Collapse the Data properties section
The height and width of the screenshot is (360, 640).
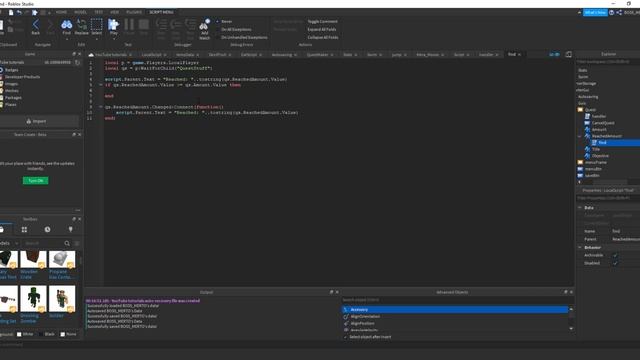(580, 208)
